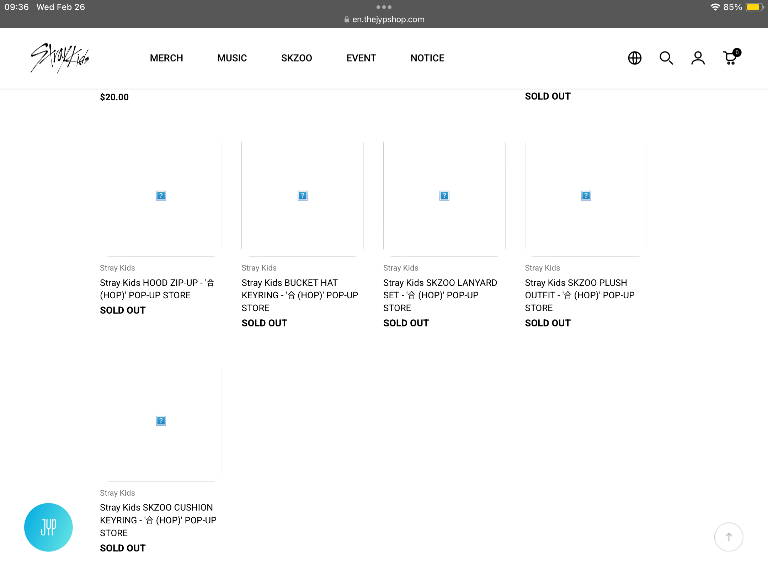The image size is (768, 576).
Task: Open the SKZOO PLUSH OUTFIT product link
Action: click(x=579, y=295)
